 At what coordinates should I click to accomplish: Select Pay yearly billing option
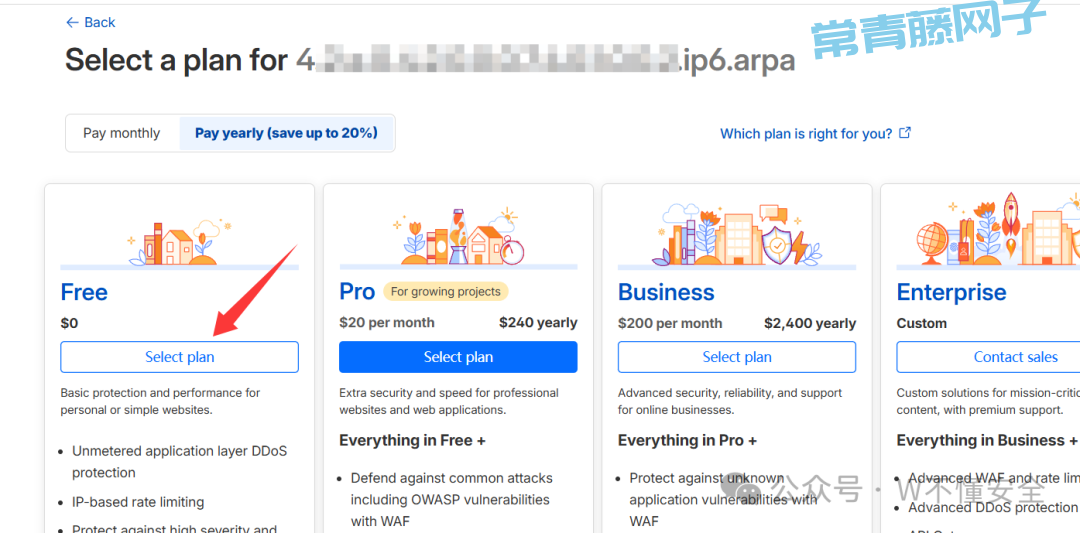point(286,133)
